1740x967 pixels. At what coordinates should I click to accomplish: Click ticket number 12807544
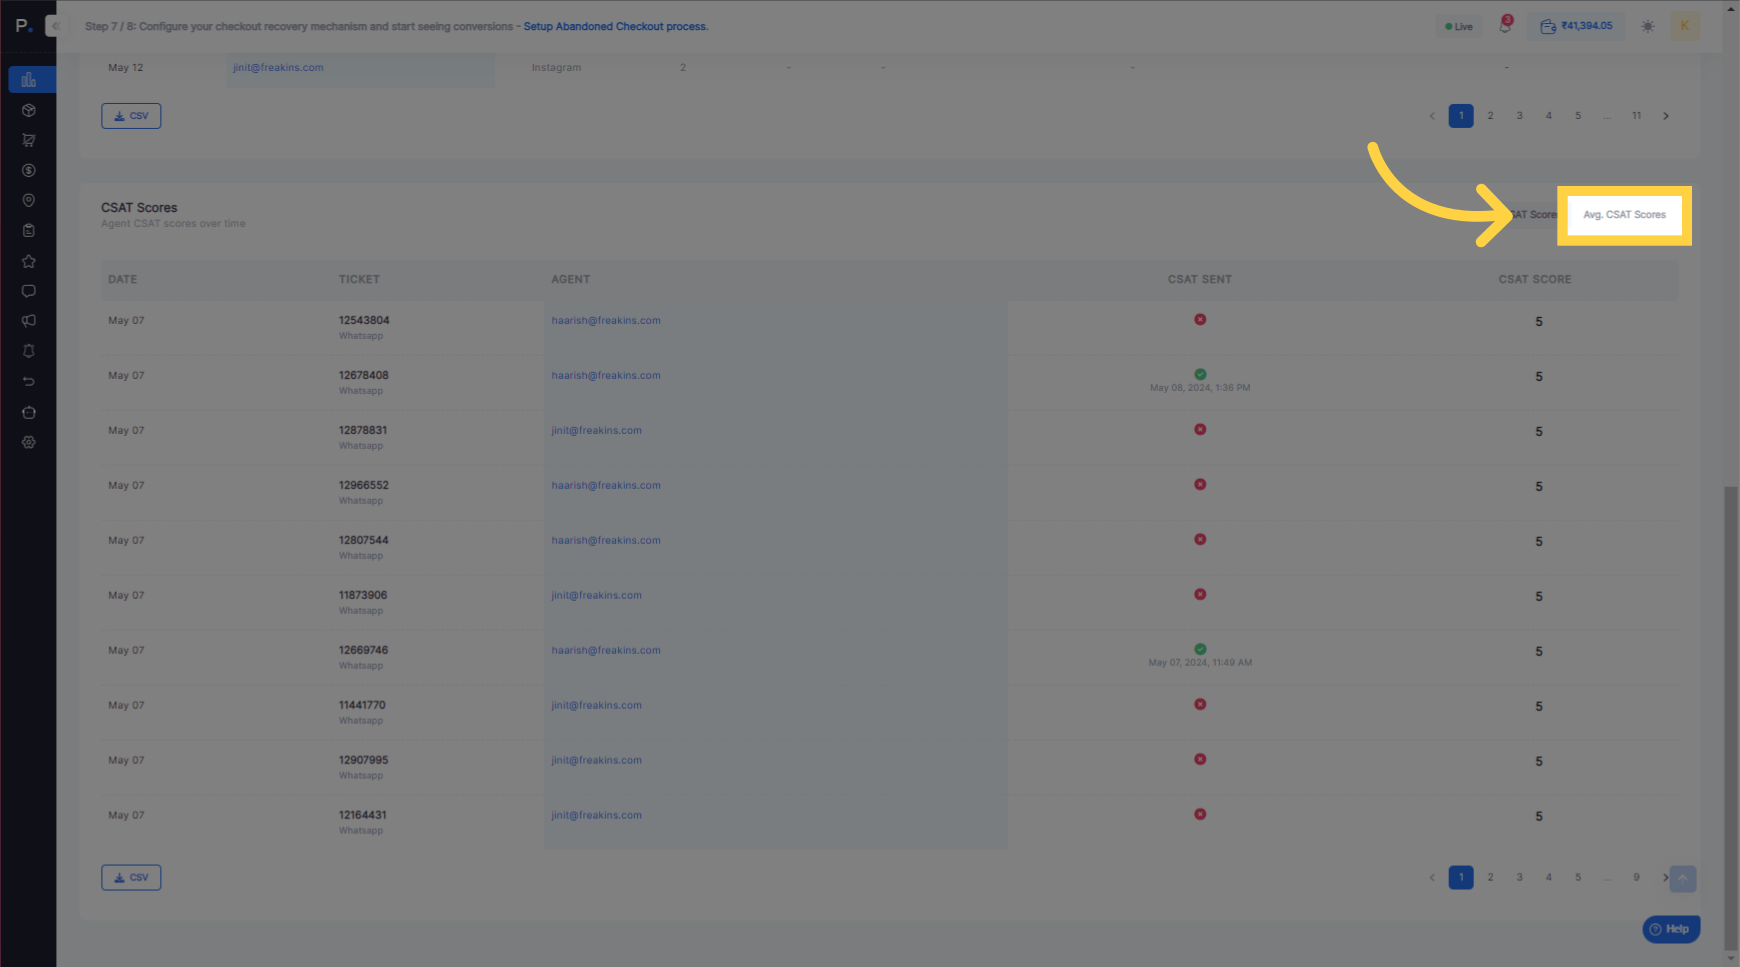coord(364,541)
